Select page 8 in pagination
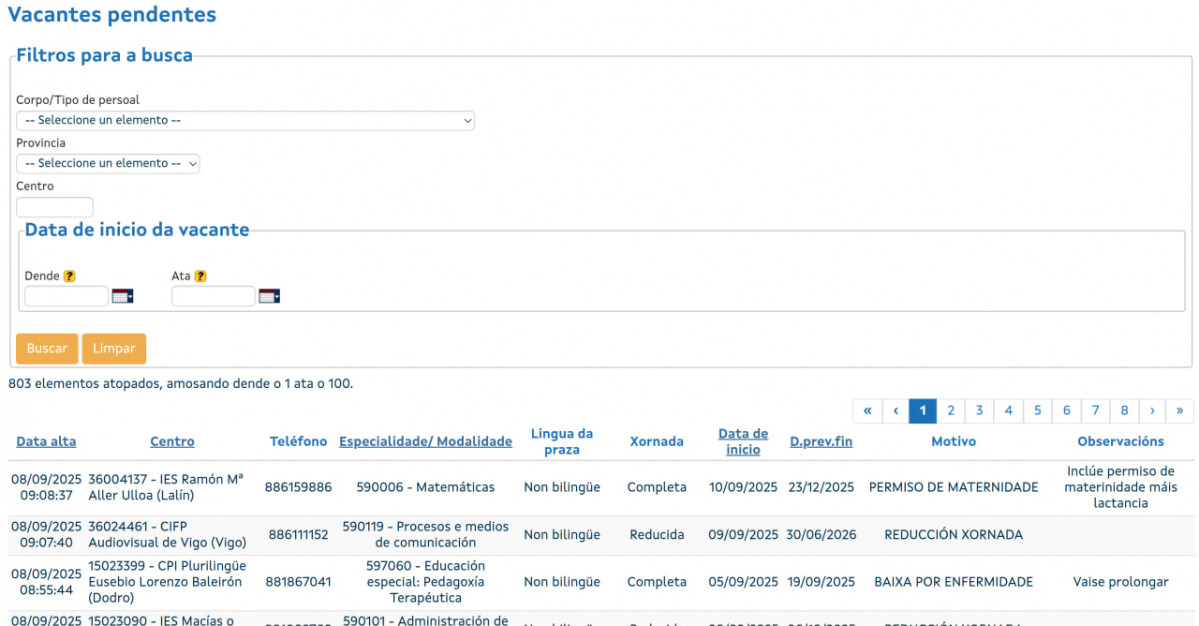This screenshot has width=1199, height=626. point(1124,411)
